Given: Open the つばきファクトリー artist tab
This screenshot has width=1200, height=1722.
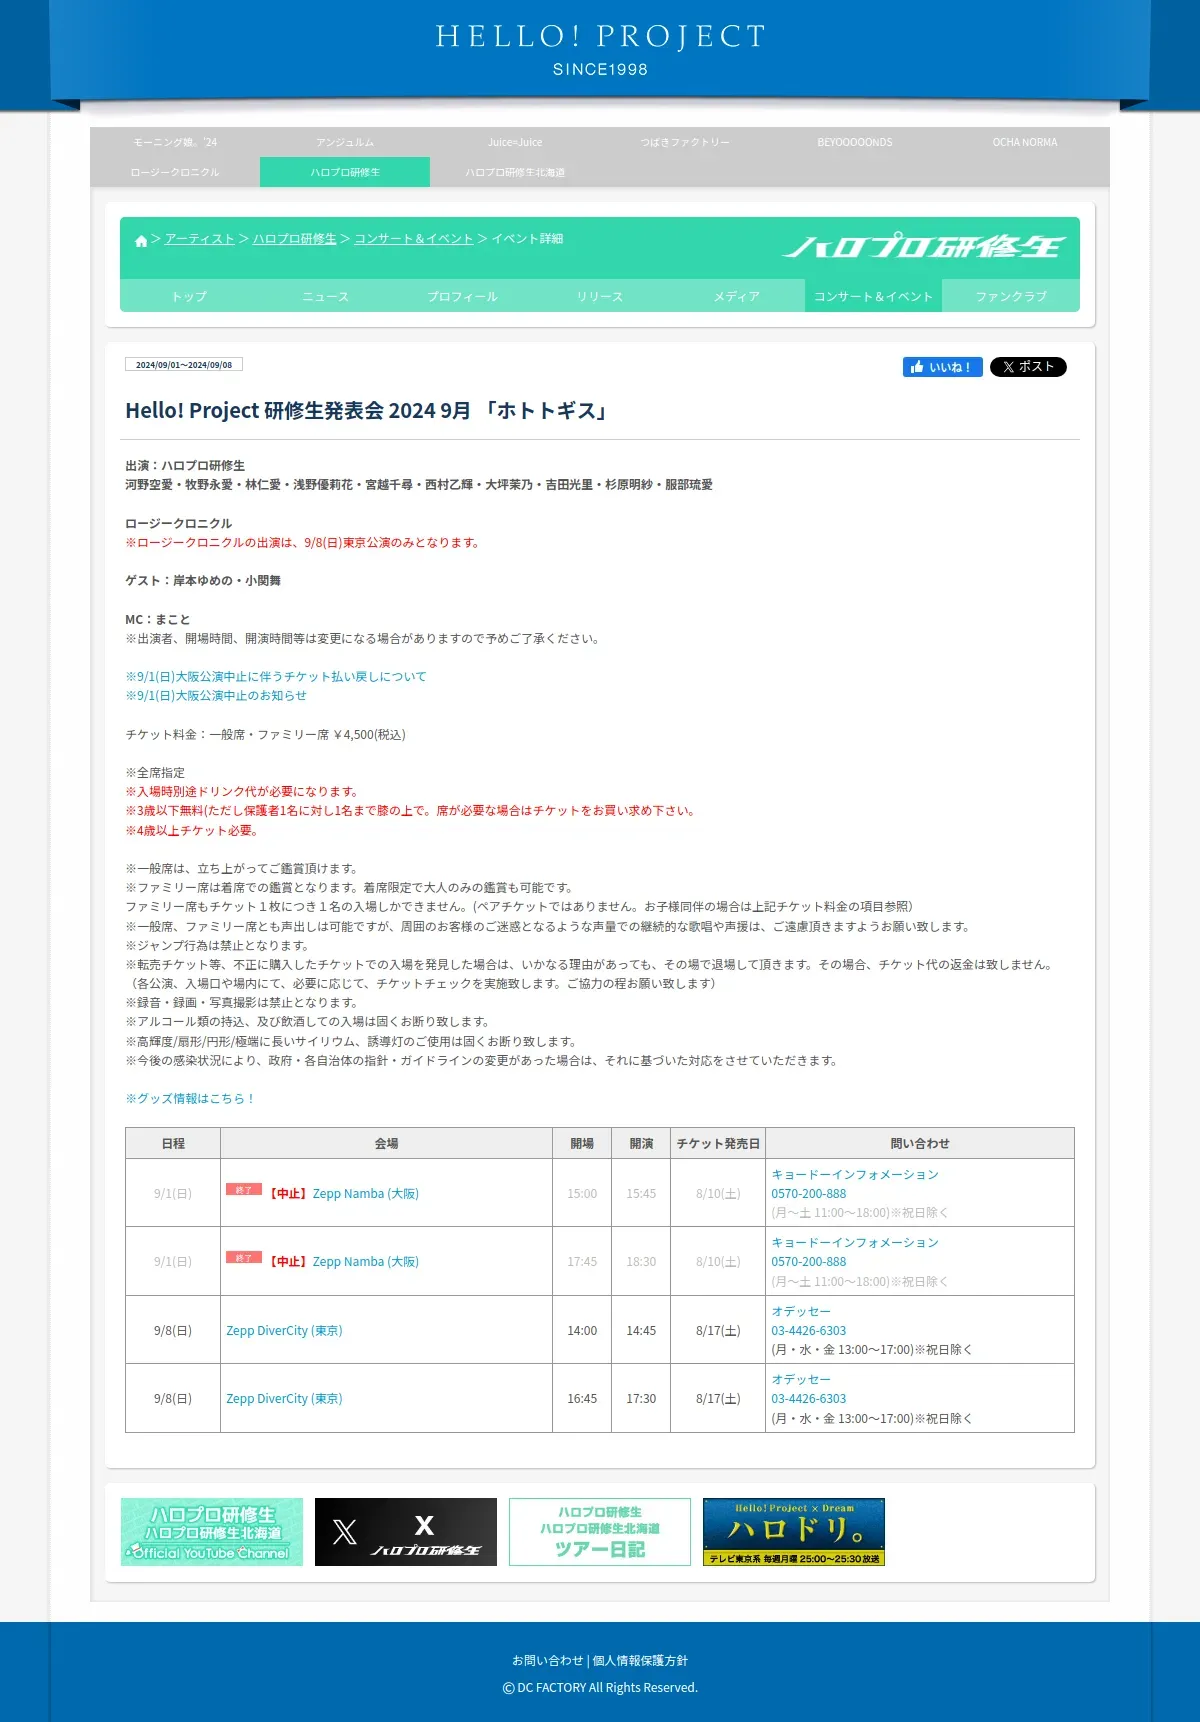Looking at the screenshot, I should tap(685, 142).
